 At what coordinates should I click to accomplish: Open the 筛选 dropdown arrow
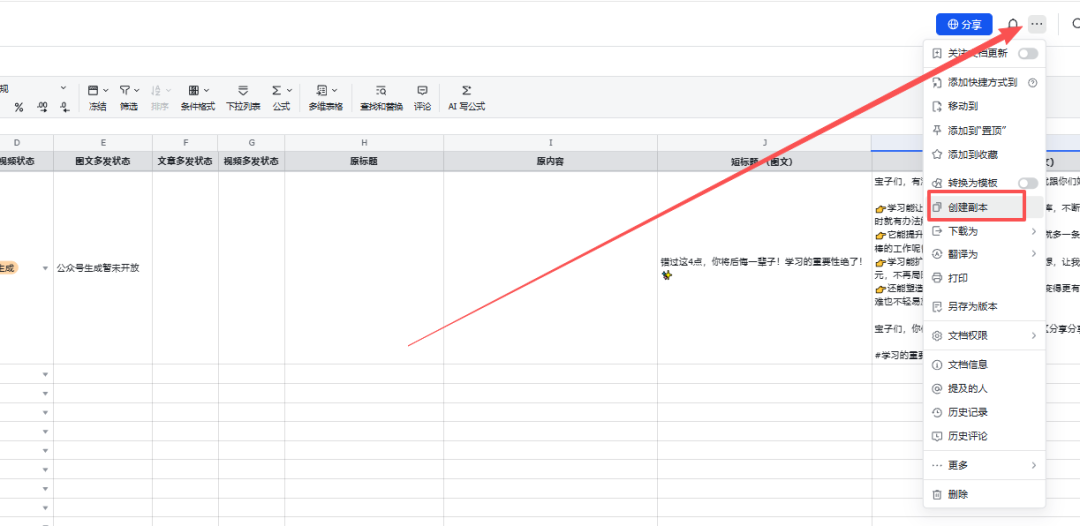click(136, 90)
